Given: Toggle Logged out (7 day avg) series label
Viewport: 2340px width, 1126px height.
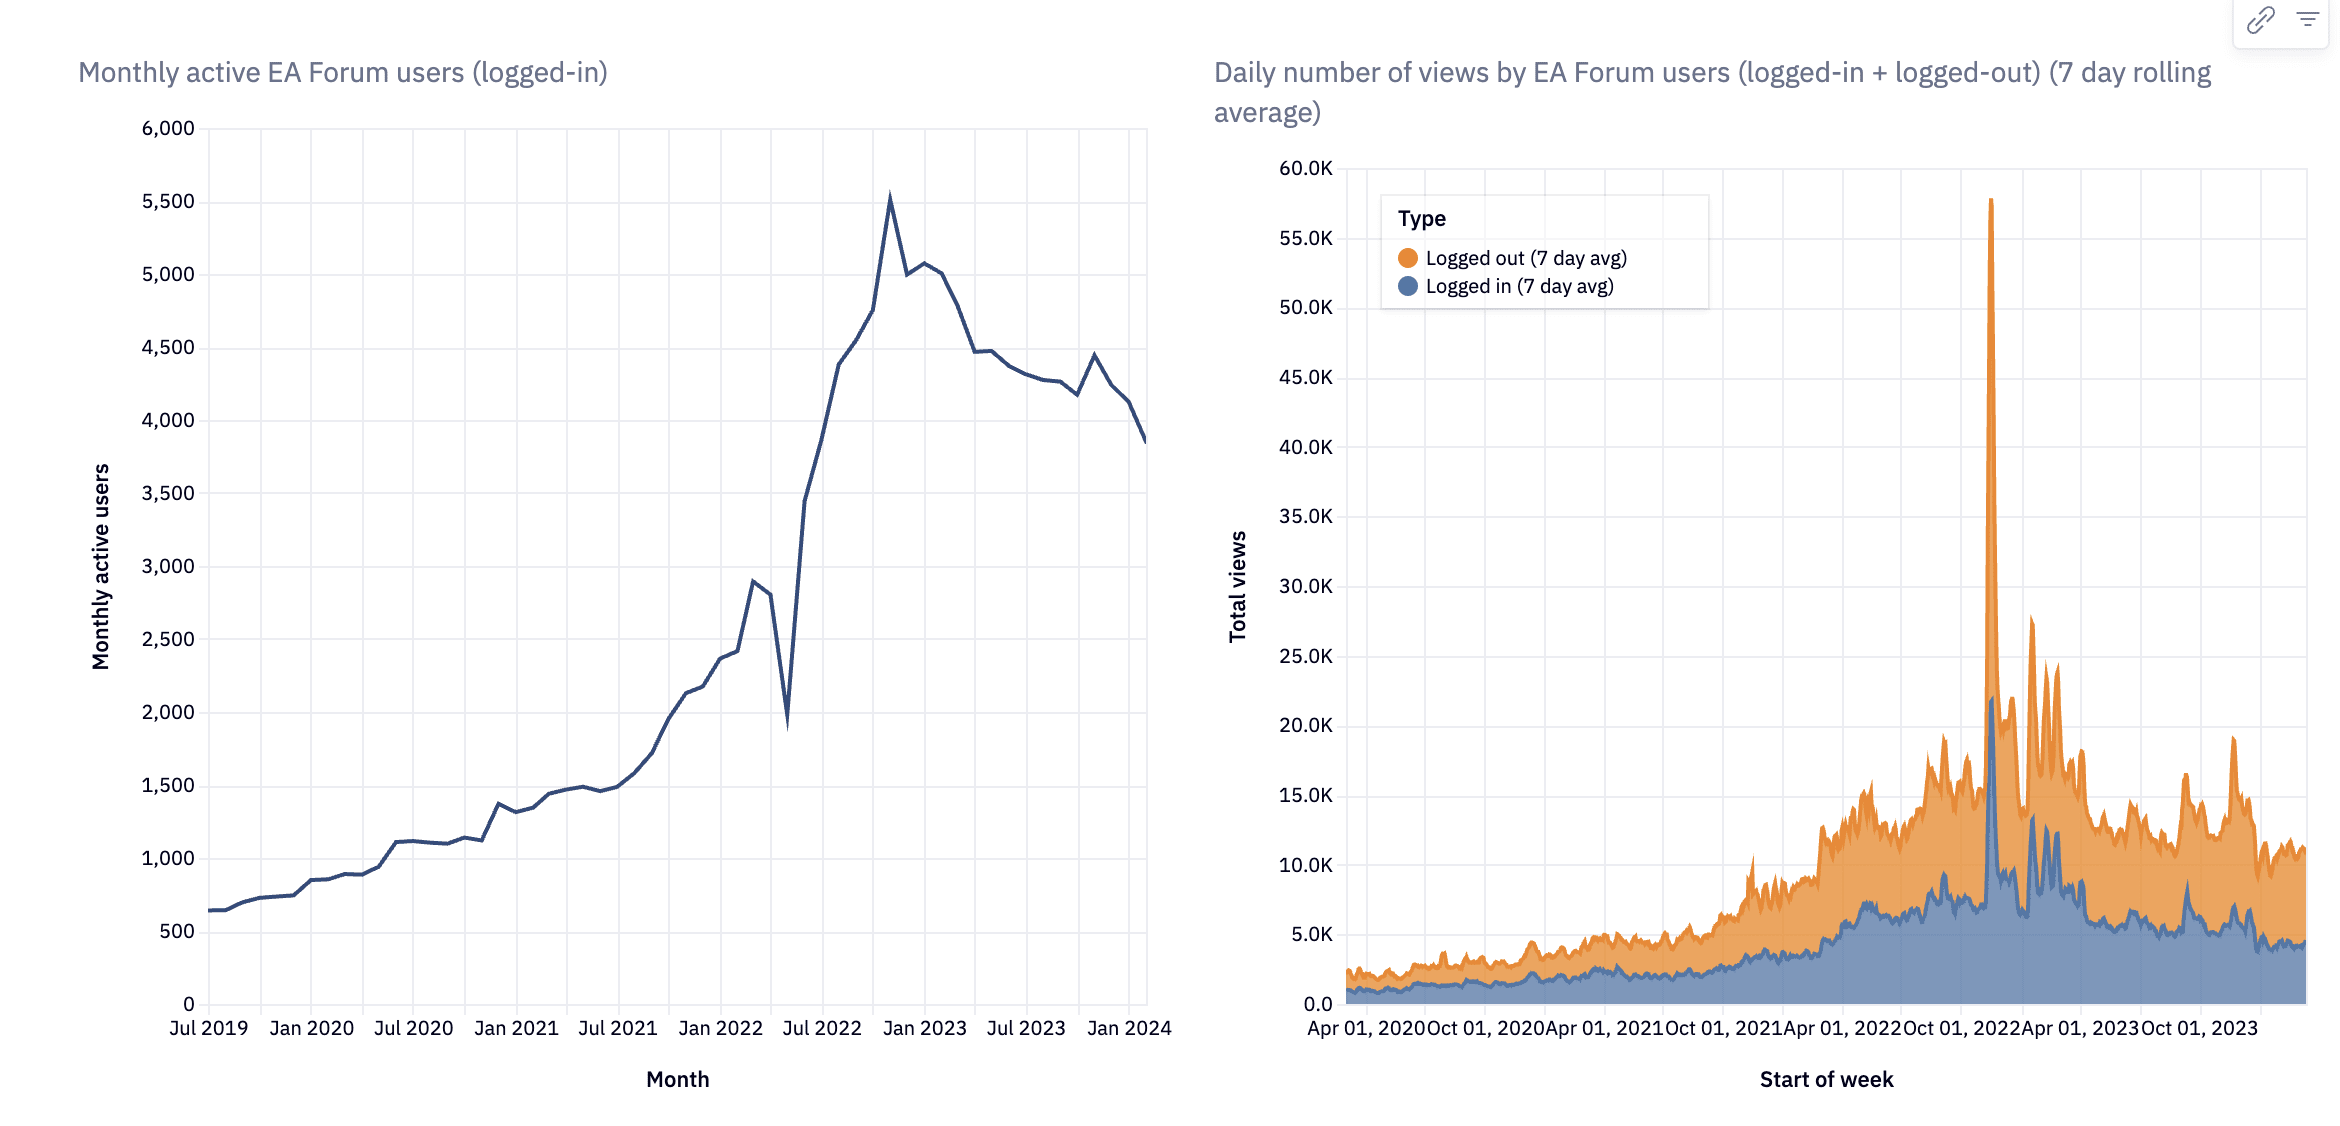Looking at the screenshot, I should (1526, 258).
